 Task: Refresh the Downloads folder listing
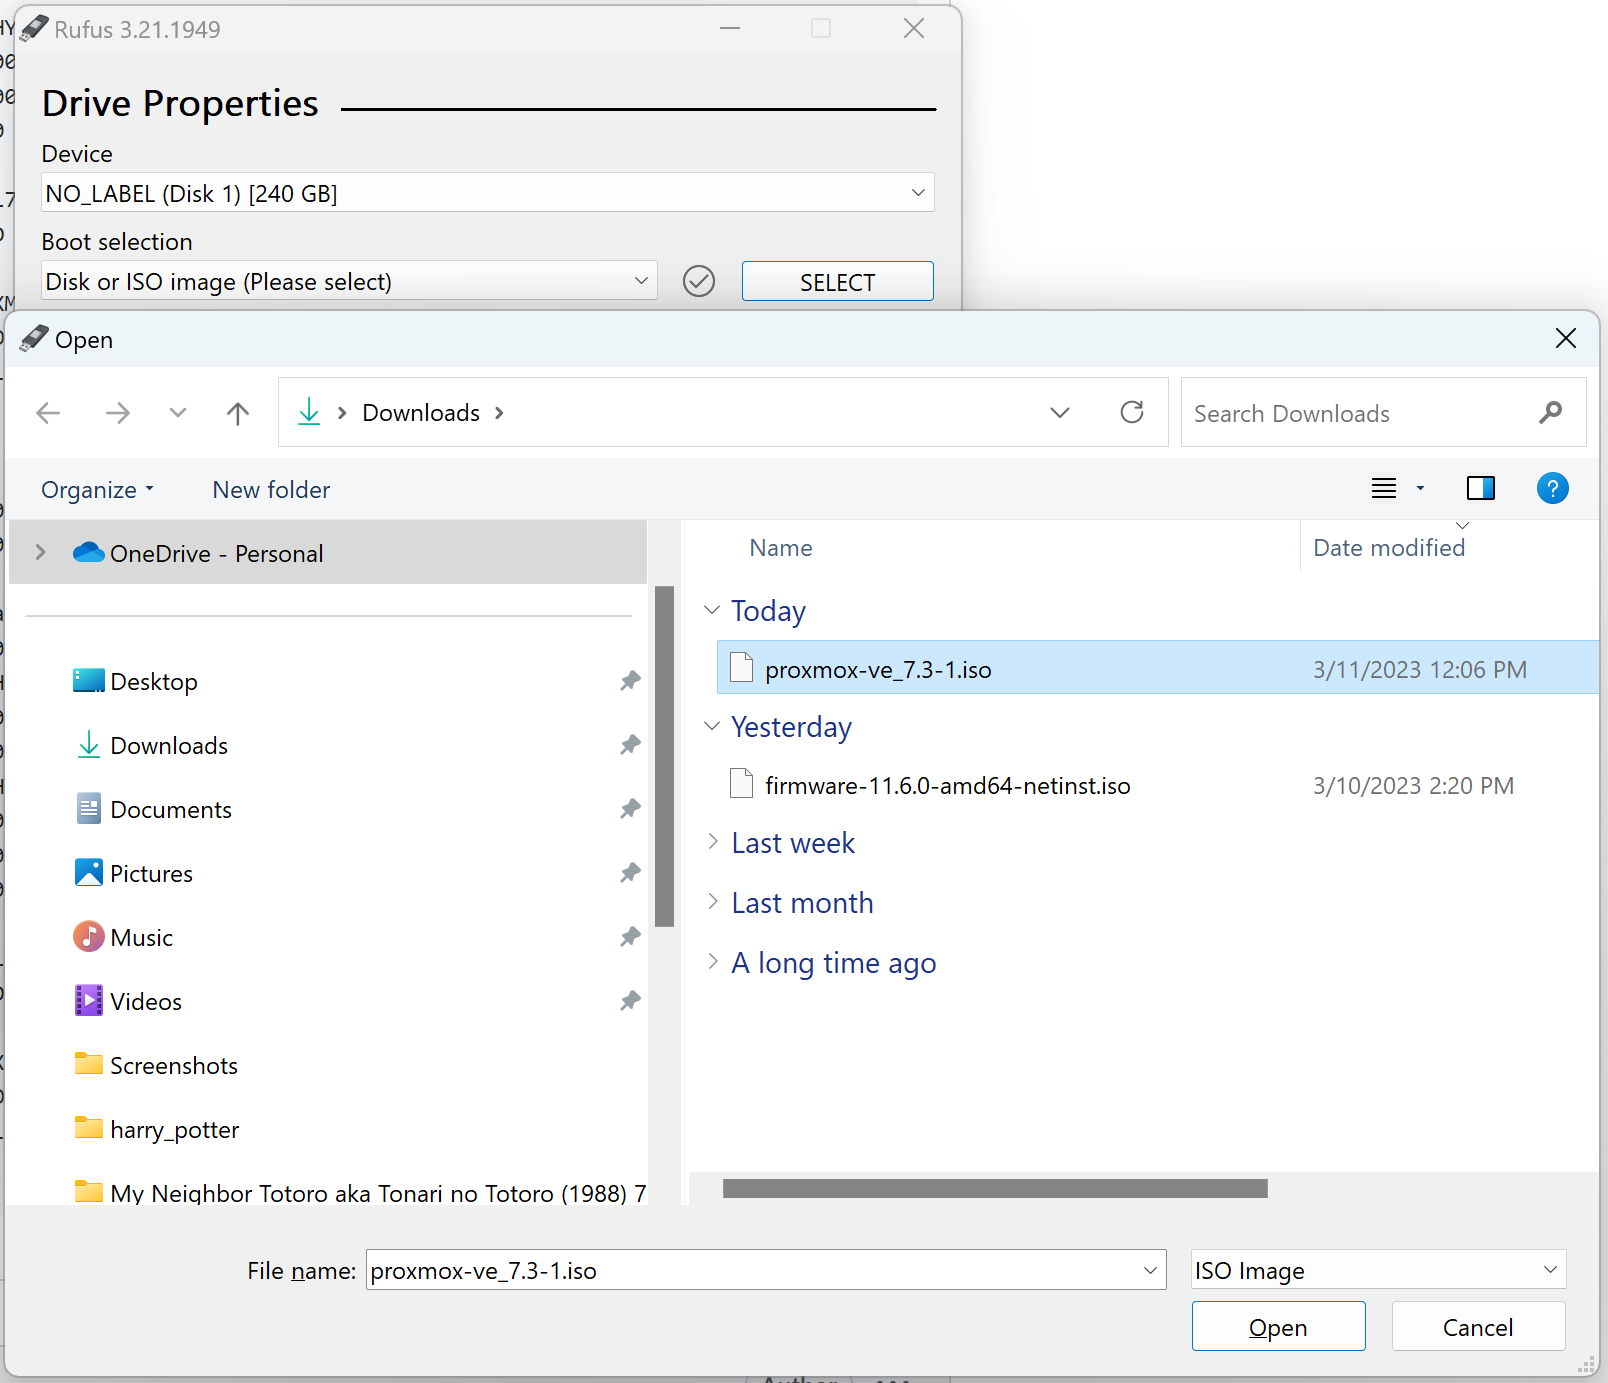click(1131, 413)
